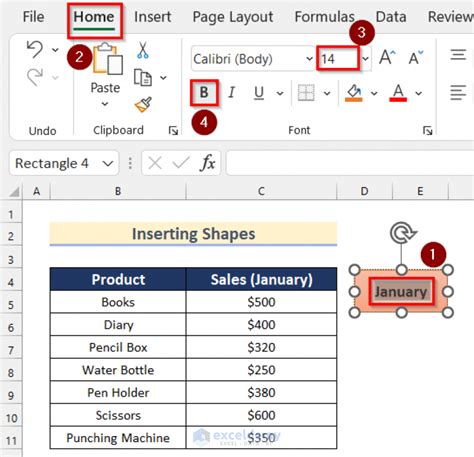Expand the Paste options arrow

pos(105,104)
